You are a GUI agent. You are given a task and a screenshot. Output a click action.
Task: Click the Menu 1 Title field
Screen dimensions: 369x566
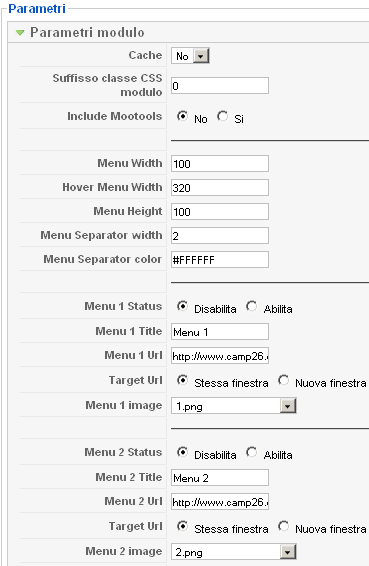click(220, 331)
